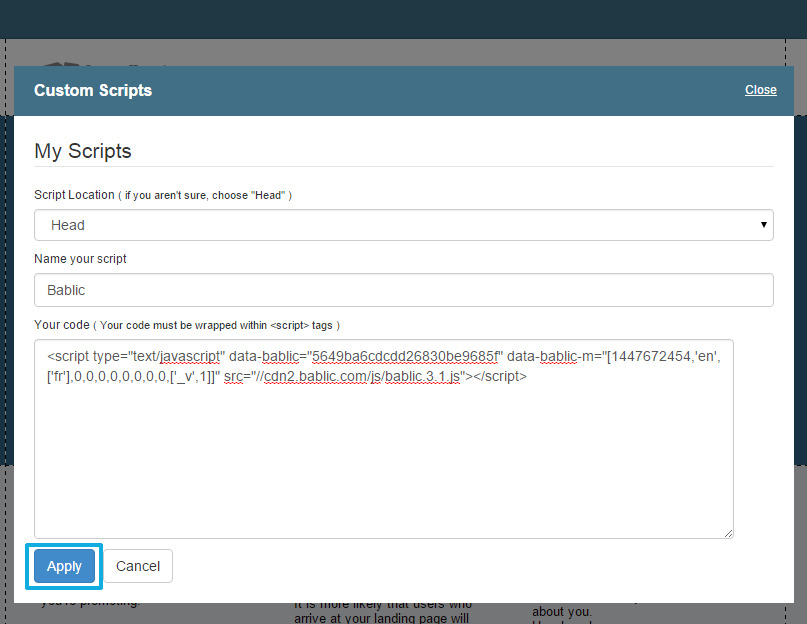Click the script name field containing Bablic

403,290
